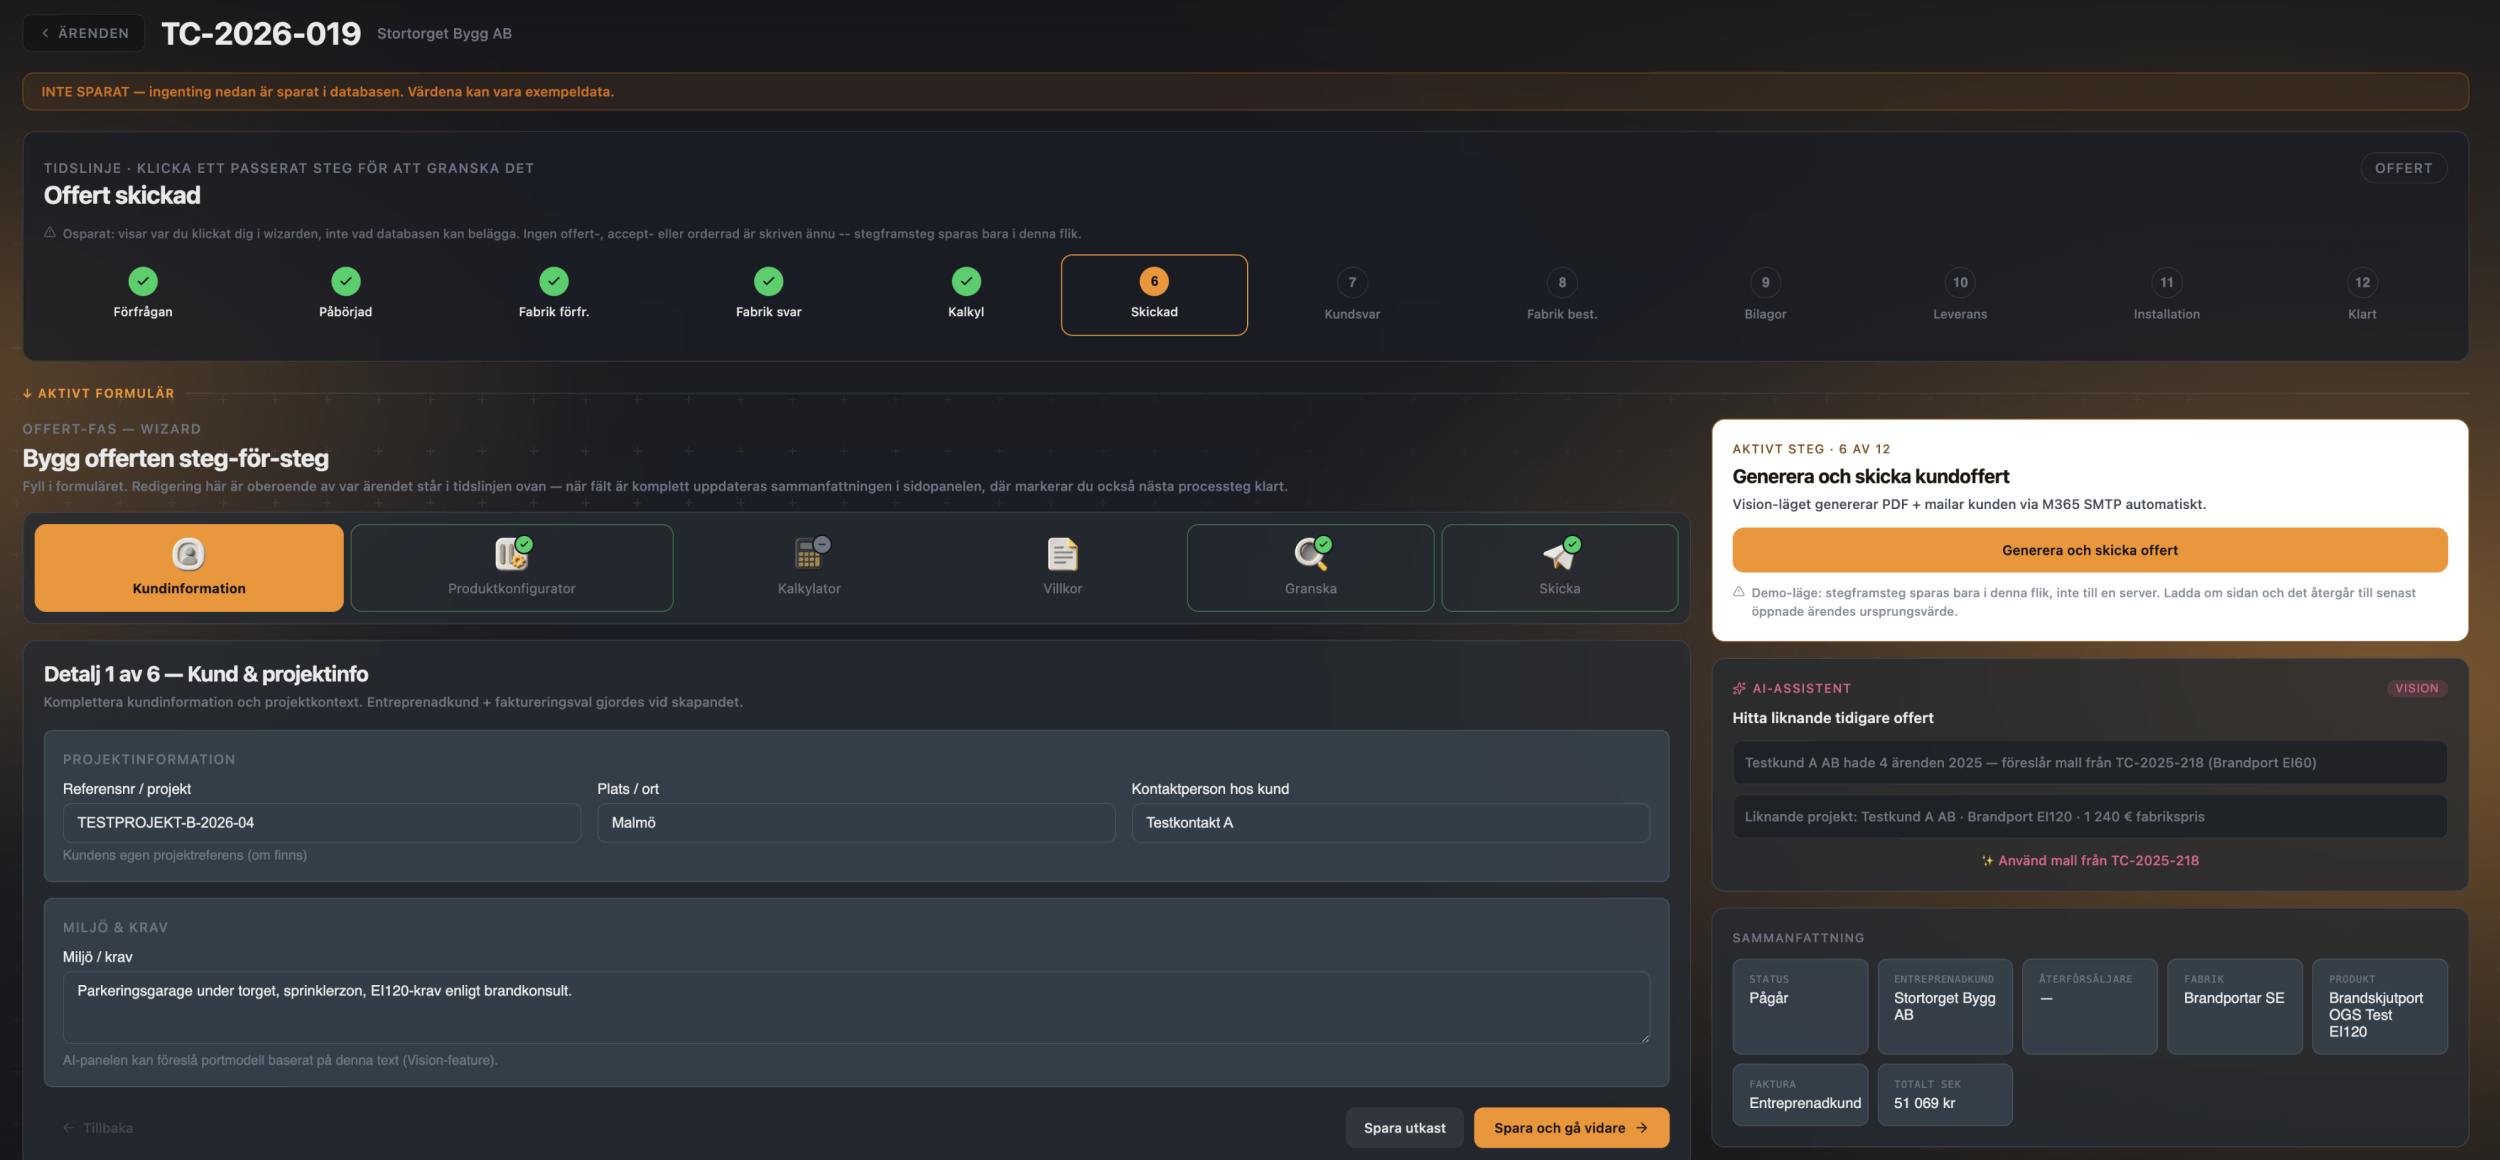Switch to the Produktkonfigurator tab
The width and height of the screenshot is (2500, 1160).
click(512, 567)
